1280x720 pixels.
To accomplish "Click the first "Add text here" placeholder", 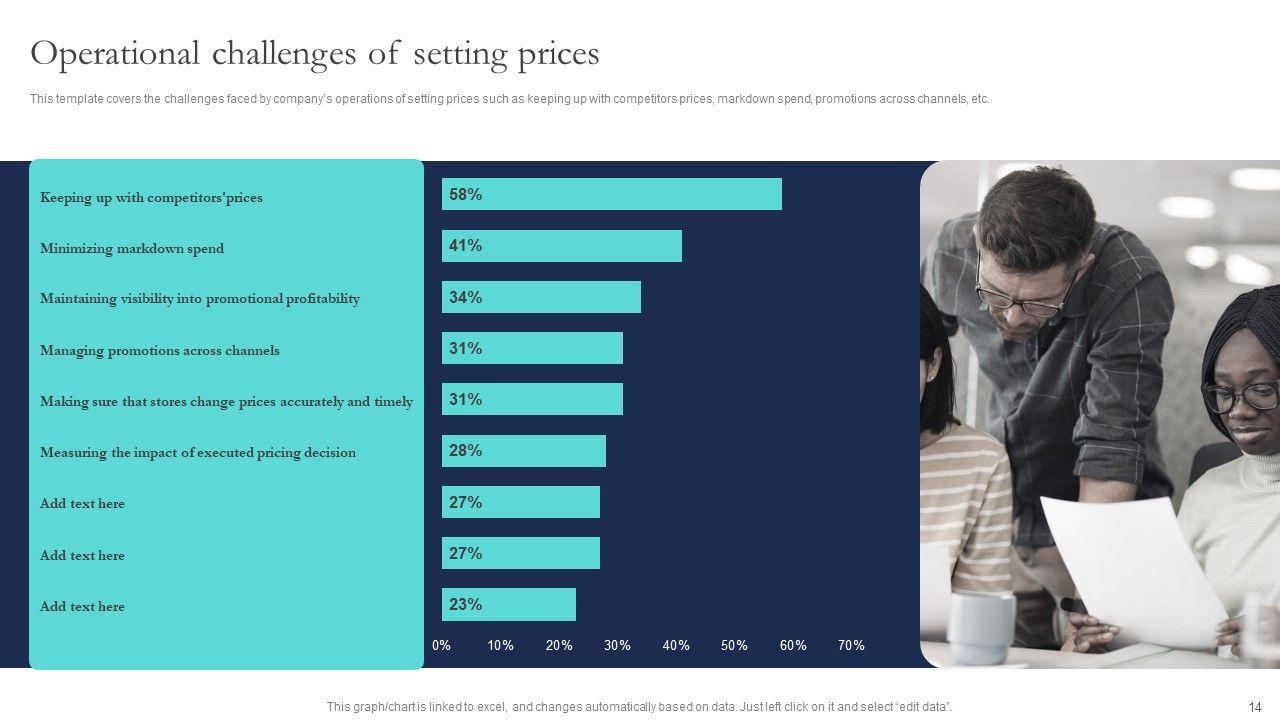I will 82,503.
